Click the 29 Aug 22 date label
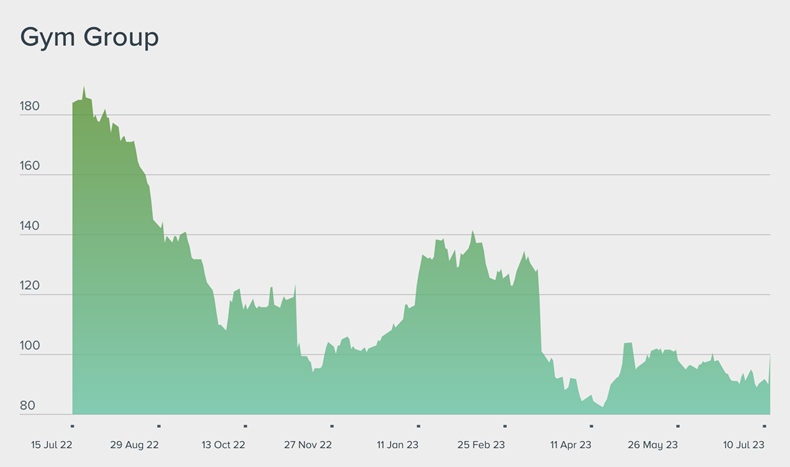The height and width of the screenshot is (467, 790). coord(135,444)
